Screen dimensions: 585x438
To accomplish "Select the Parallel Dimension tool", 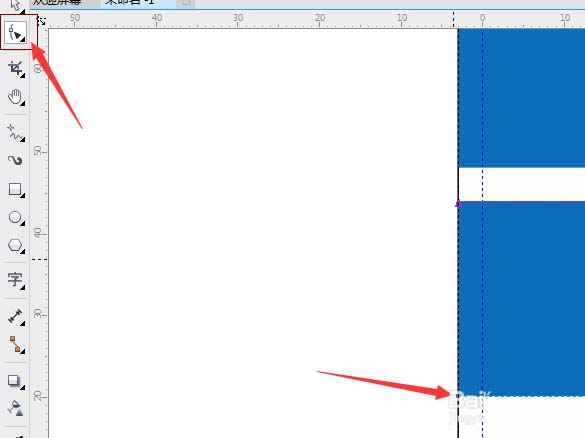I will (16, 316).
